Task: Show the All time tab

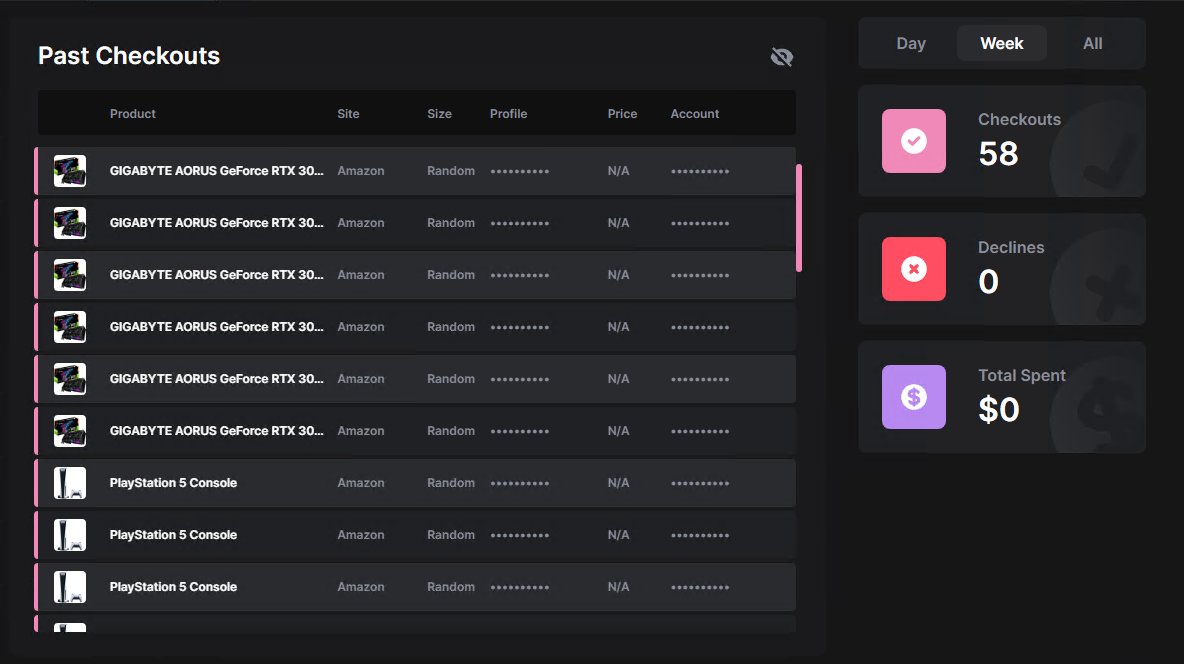Action: coord(1093,44)
